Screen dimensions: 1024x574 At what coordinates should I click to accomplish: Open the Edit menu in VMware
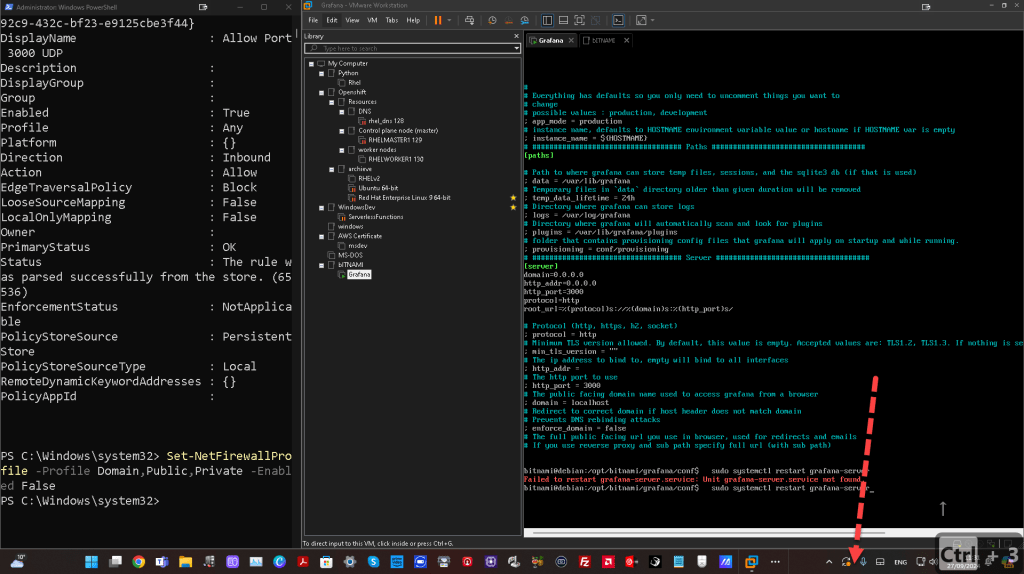tap(332, 20)
